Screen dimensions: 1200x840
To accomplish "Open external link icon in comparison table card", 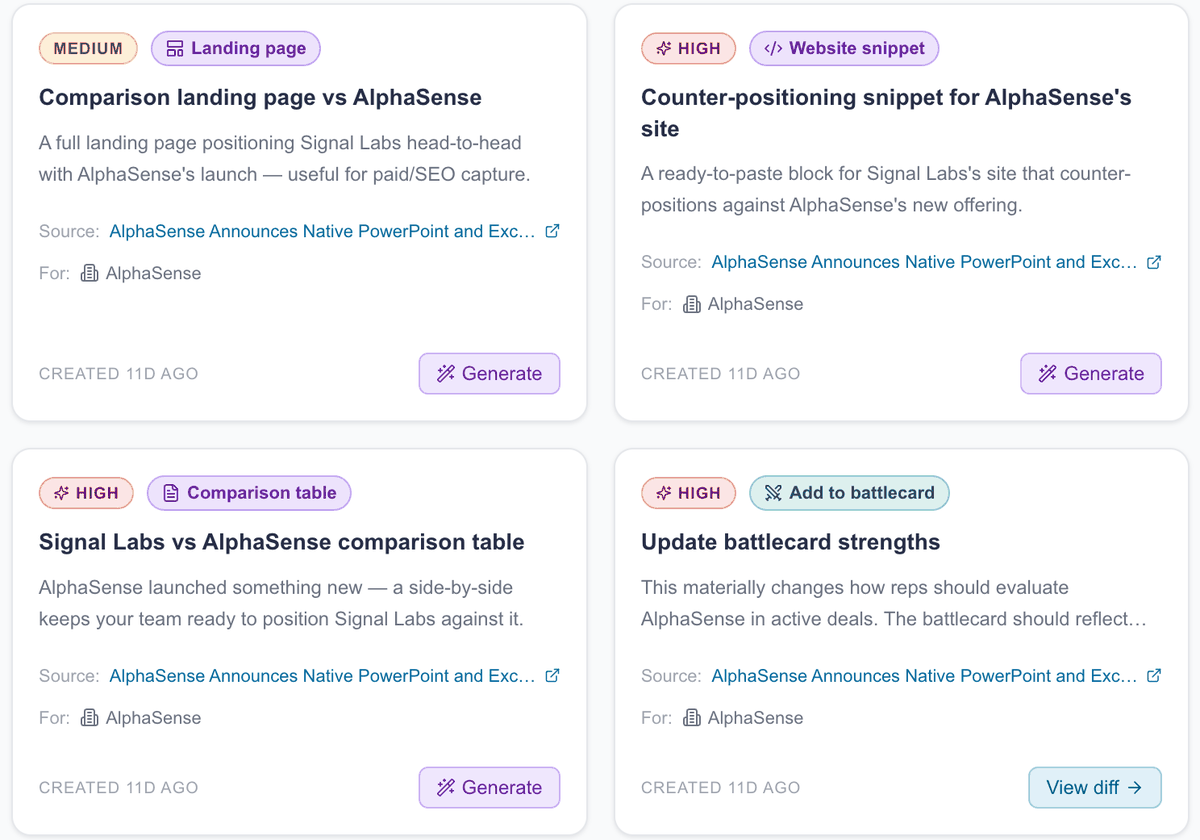I will coord(552,676).
